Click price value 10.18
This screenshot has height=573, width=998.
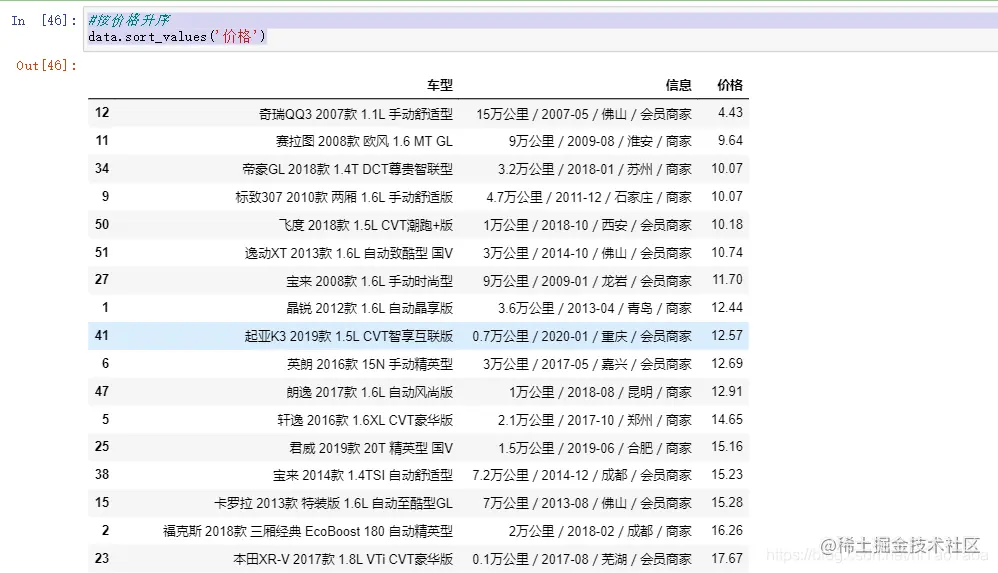pos(727,225)
